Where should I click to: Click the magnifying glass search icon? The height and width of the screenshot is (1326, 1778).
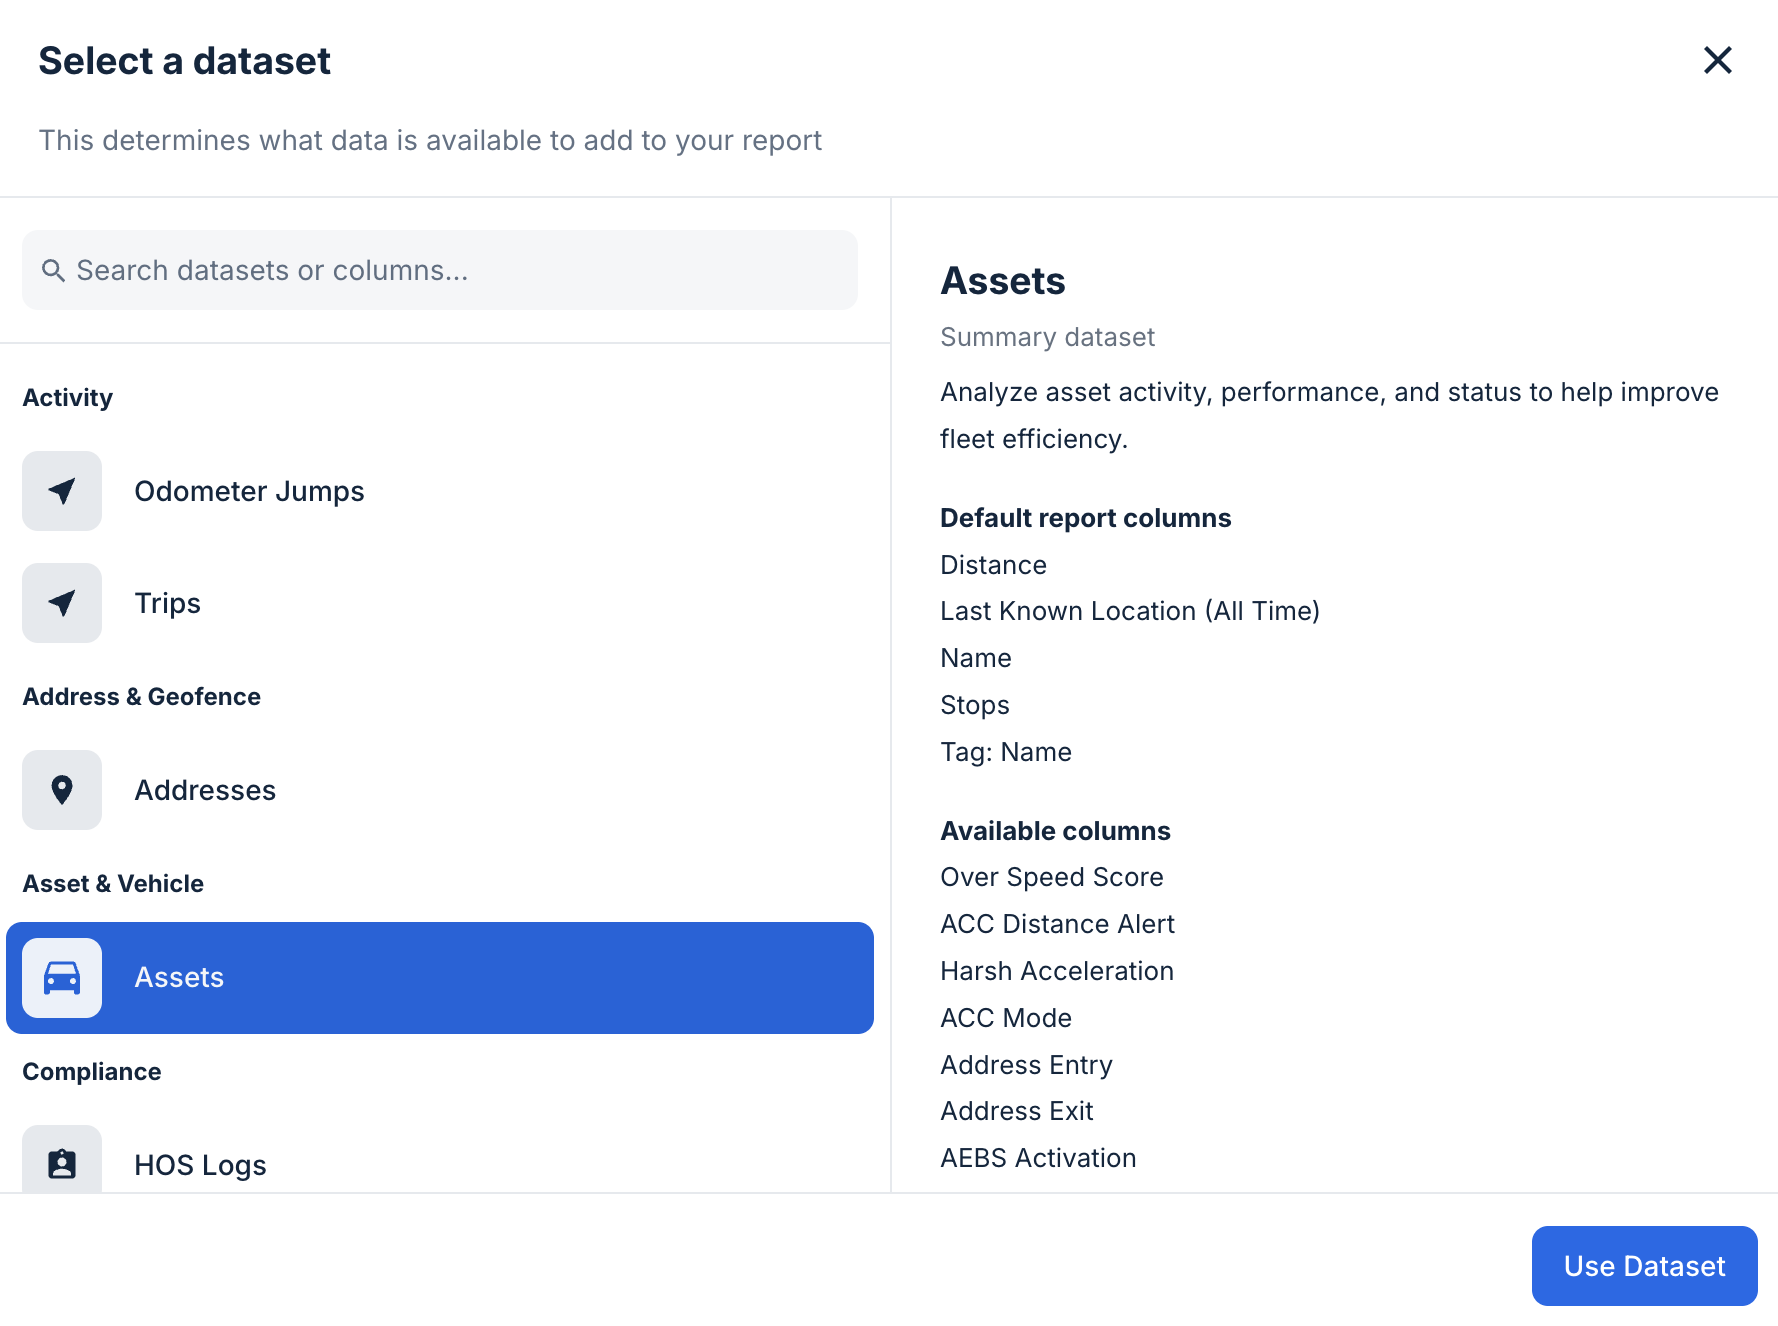click(x=54, y=270)
